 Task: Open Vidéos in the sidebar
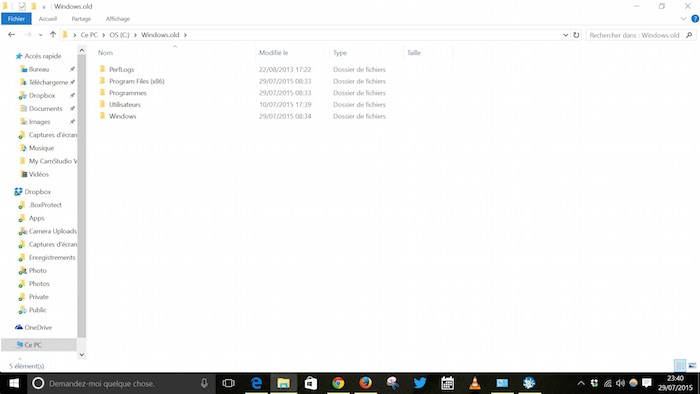coord(38,174)
